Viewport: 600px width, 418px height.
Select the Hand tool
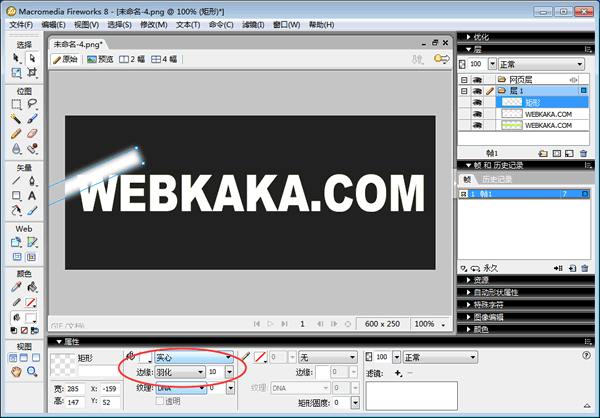17,371
